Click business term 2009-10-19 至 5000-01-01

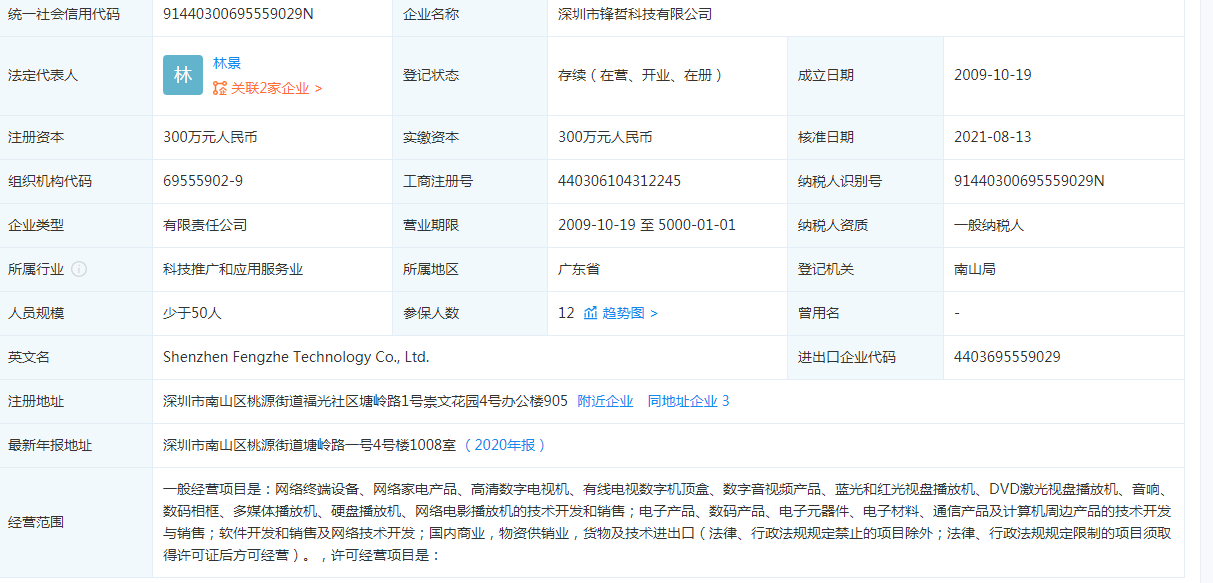647,225
